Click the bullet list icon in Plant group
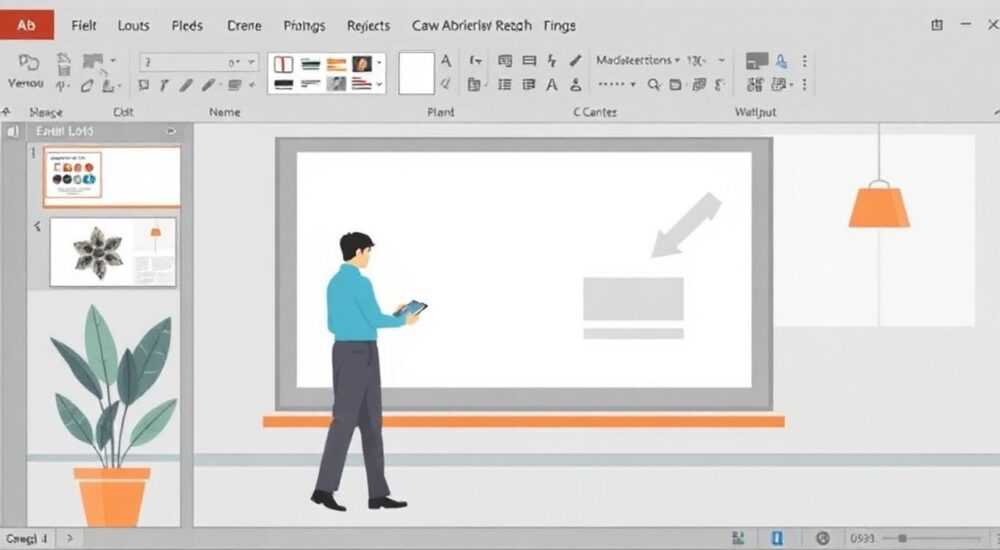 click(x=504, y=84)
